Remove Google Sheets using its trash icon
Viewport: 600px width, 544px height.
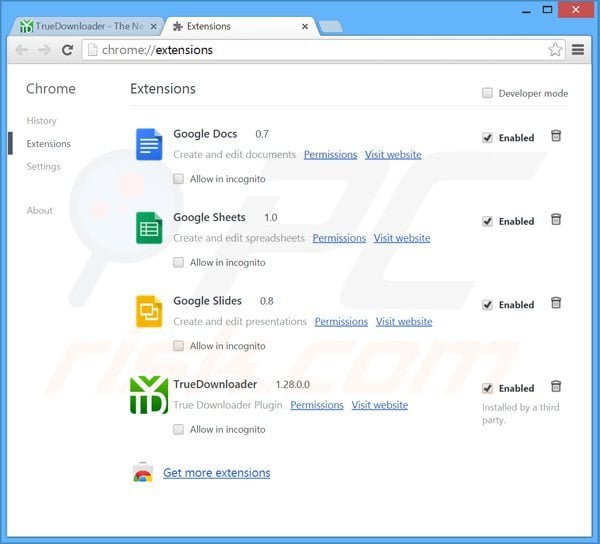(x=556, y=220)
